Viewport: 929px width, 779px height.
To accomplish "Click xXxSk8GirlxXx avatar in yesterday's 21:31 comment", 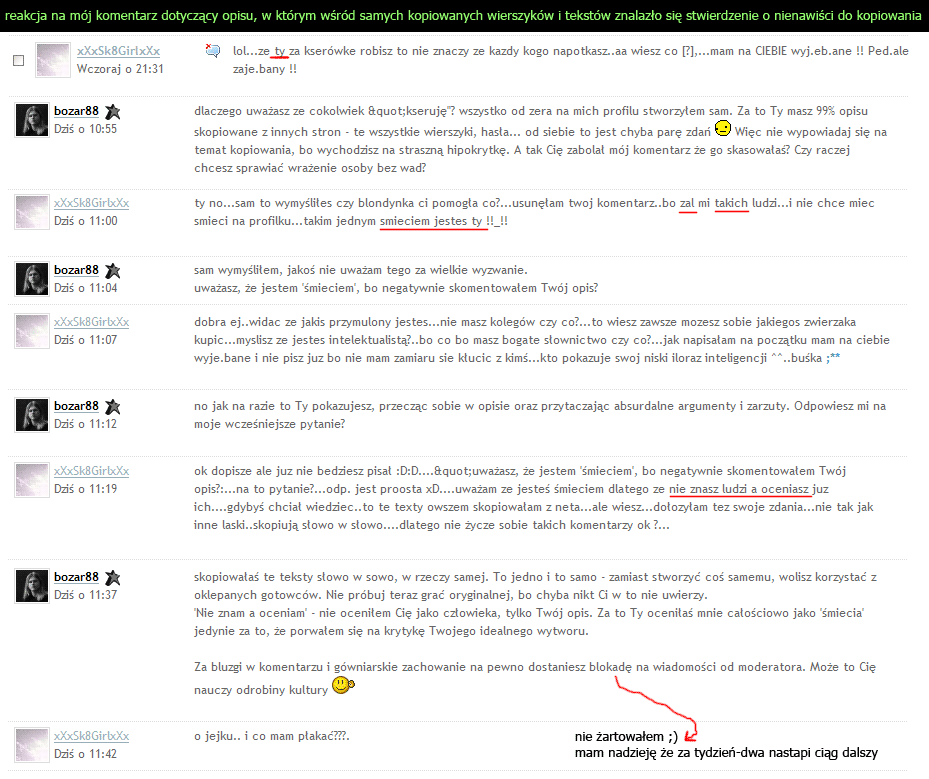I will click(x=52, y=61).
